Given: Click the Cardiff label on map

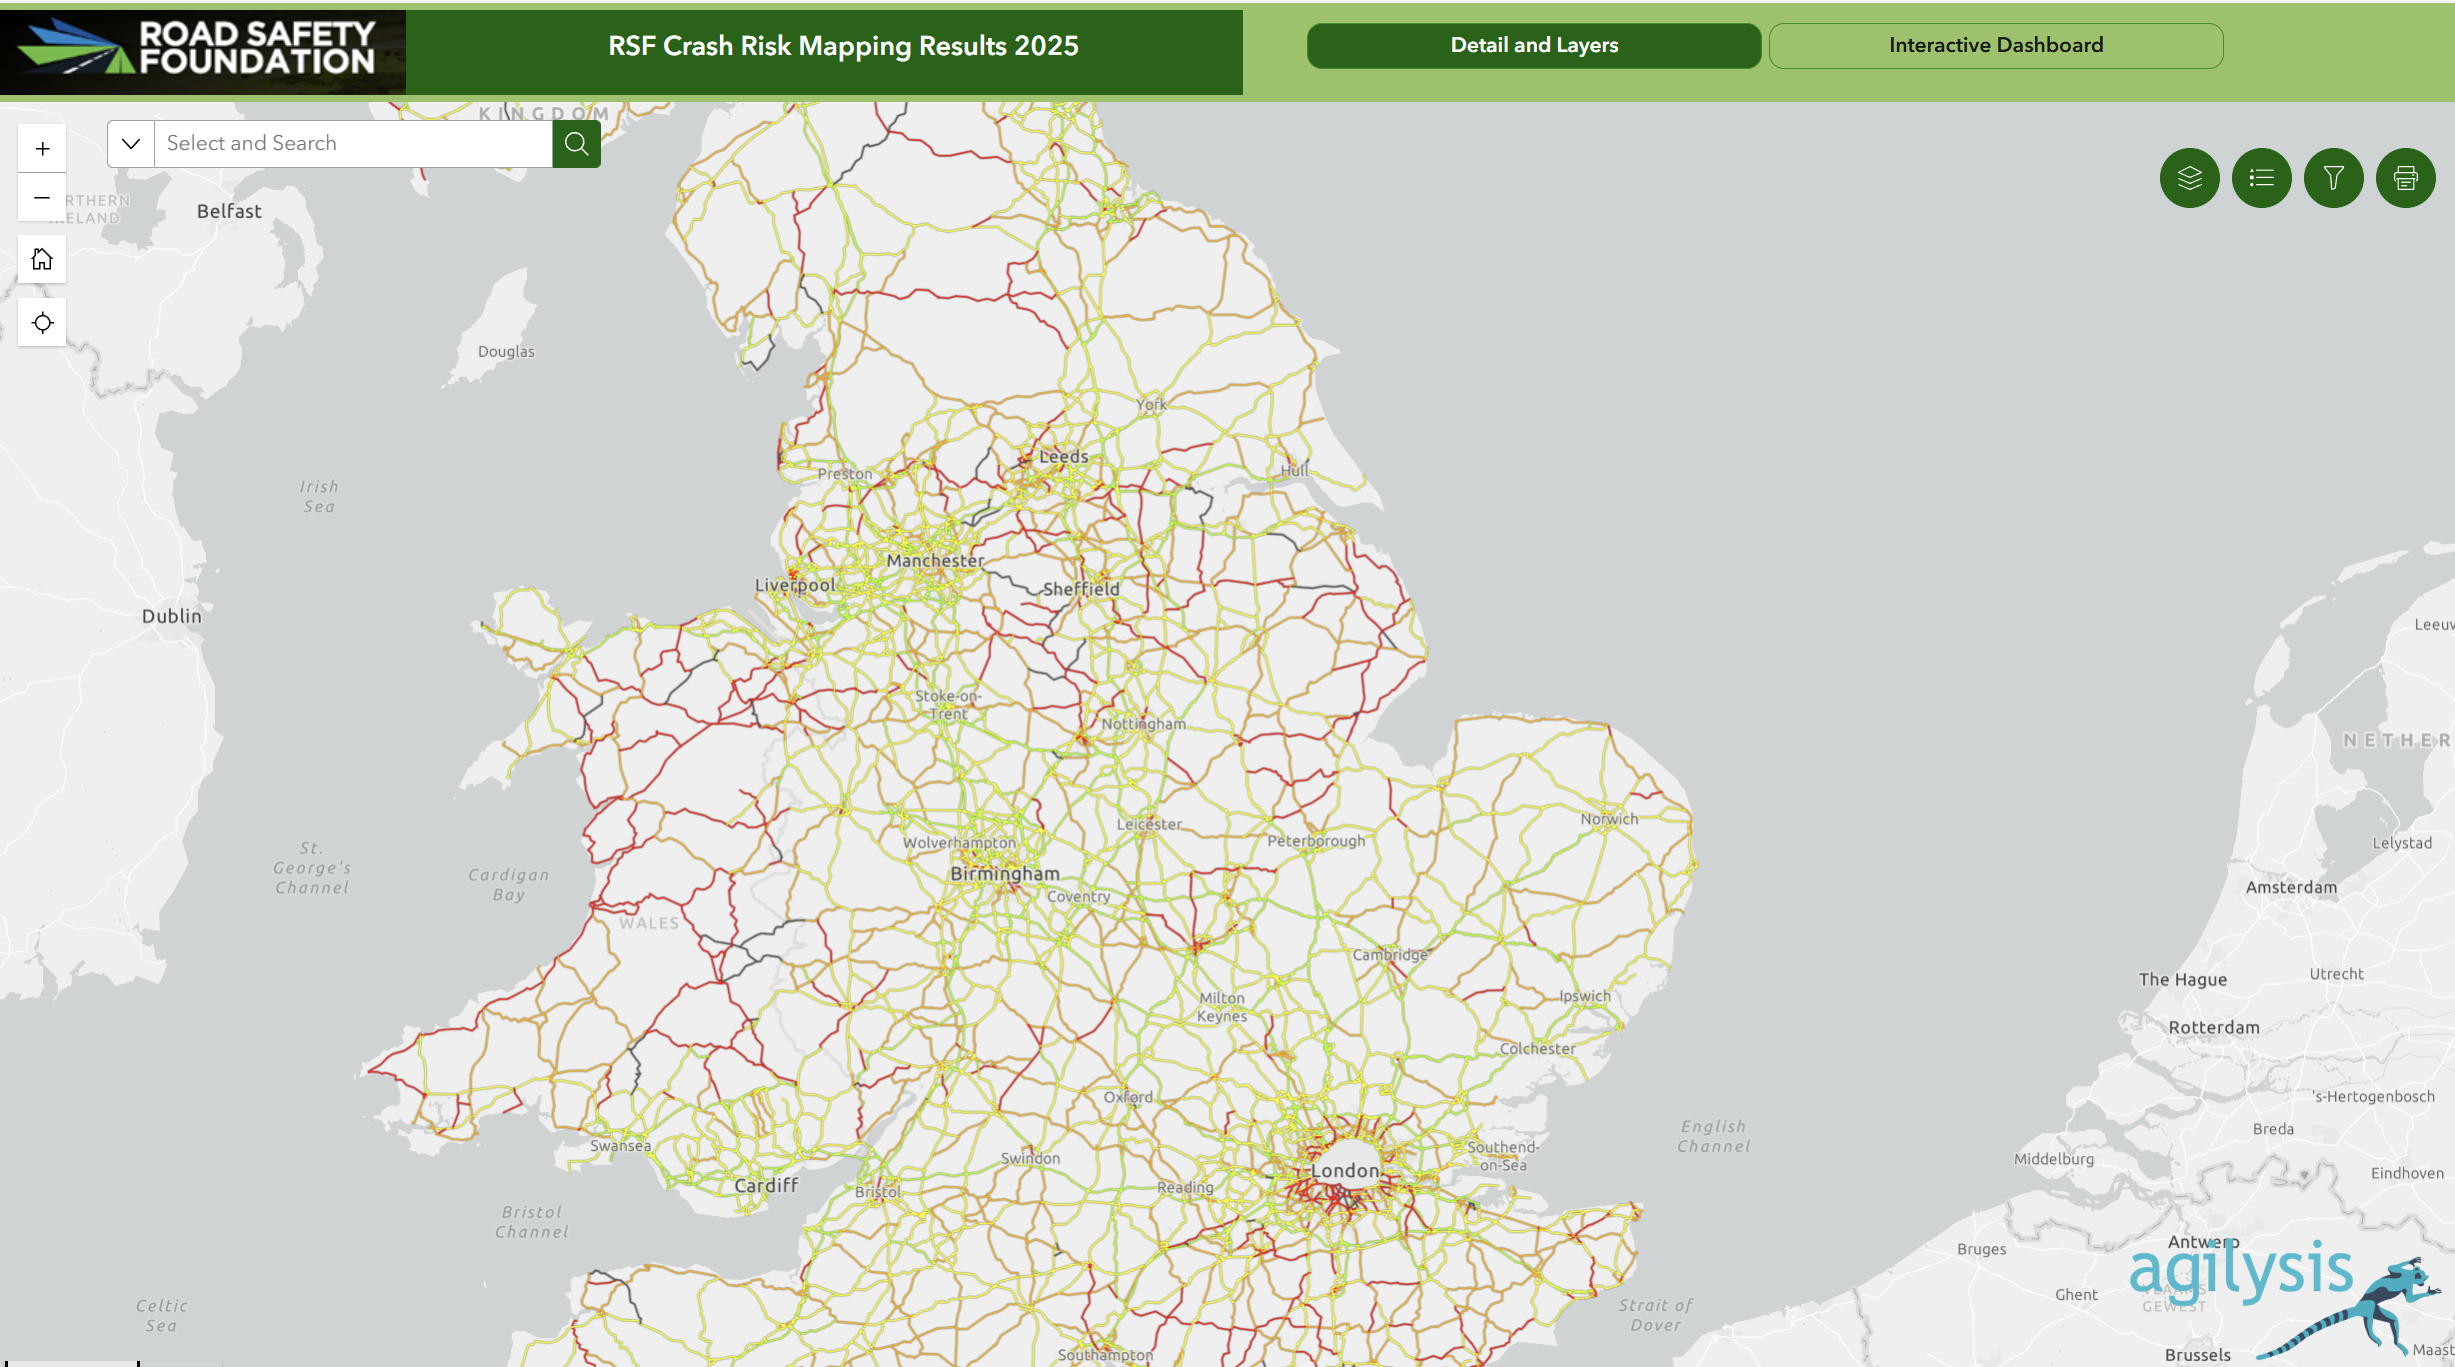Looking at the screenshot, I should (766, 1185).
